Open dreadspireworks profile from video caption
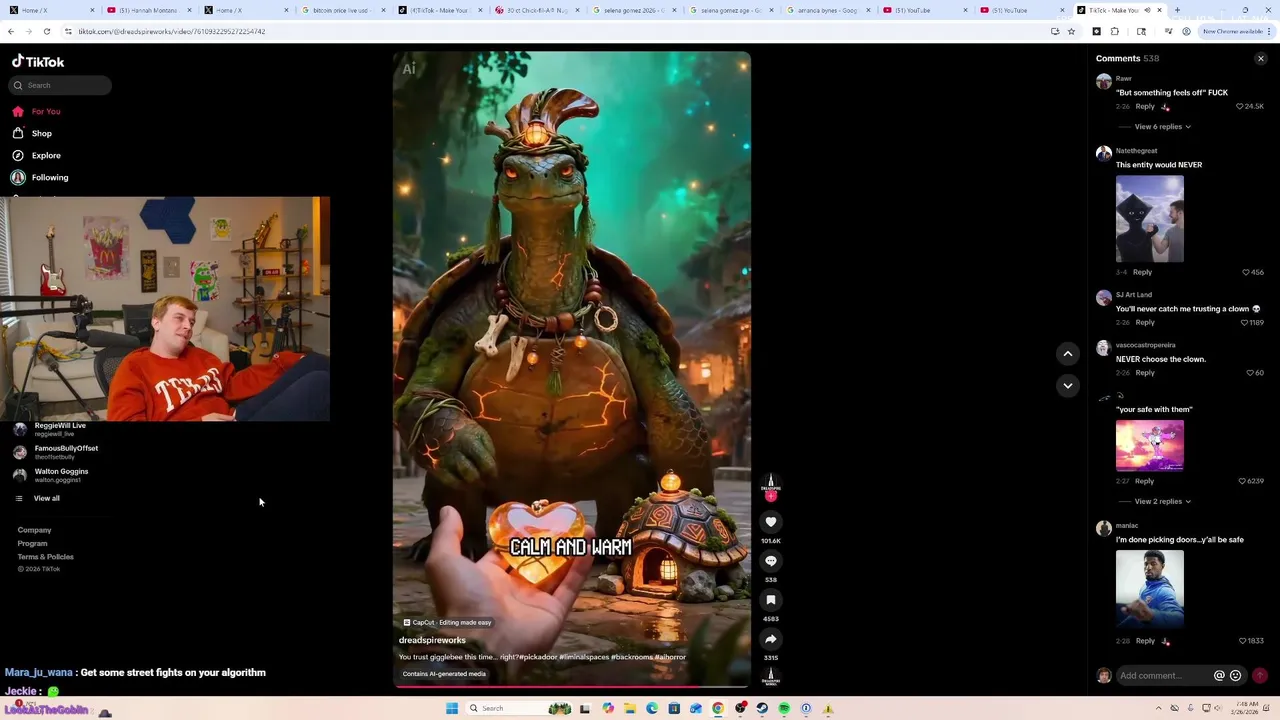Viewport: 1280px width, 720px height. 432,640
